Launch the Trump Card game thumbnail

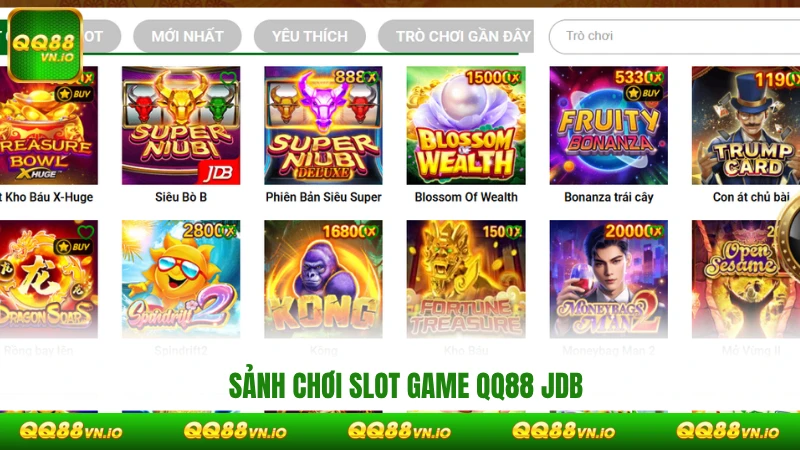pos(746,126)
